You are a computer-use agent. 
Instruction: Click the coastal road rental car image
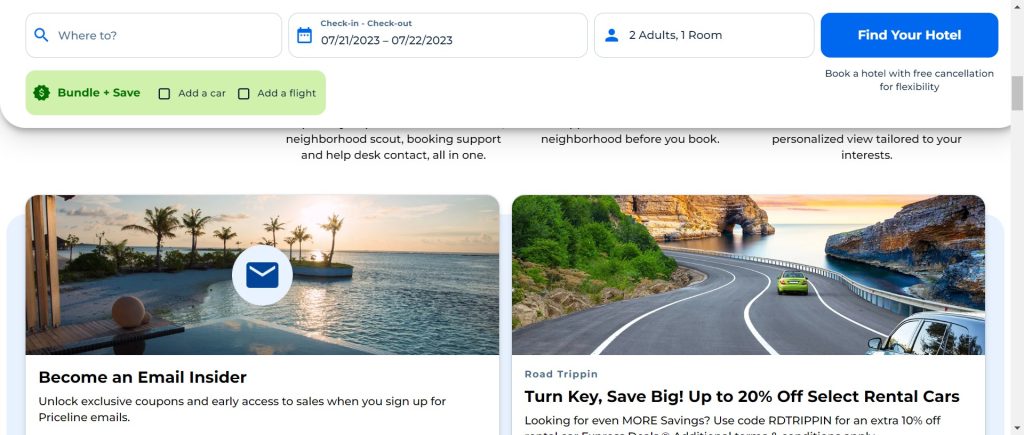(748, 275)
